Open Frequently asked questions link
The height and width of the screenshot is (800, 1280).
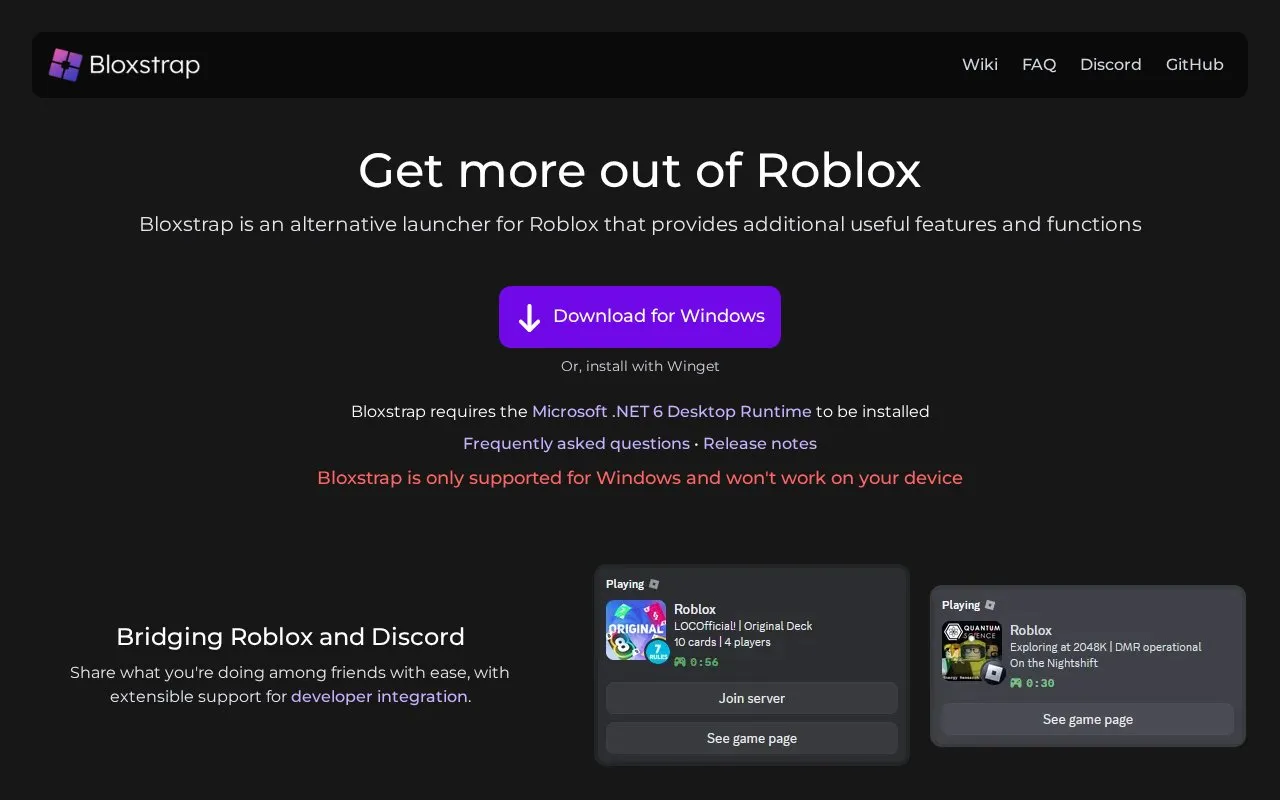point(576,443)
